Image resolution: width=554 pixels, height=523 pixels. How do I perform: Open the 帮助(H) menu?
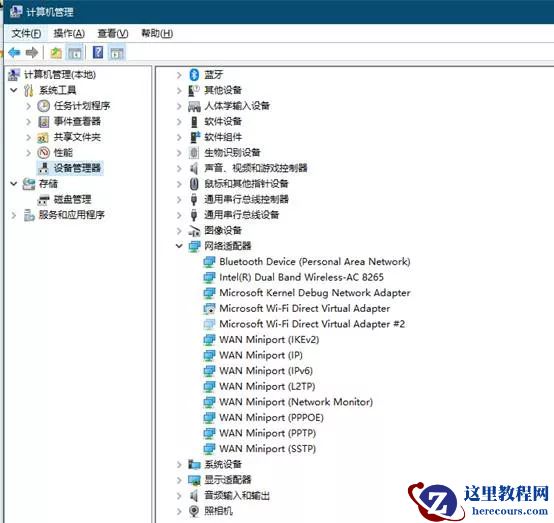coord(157,34)
